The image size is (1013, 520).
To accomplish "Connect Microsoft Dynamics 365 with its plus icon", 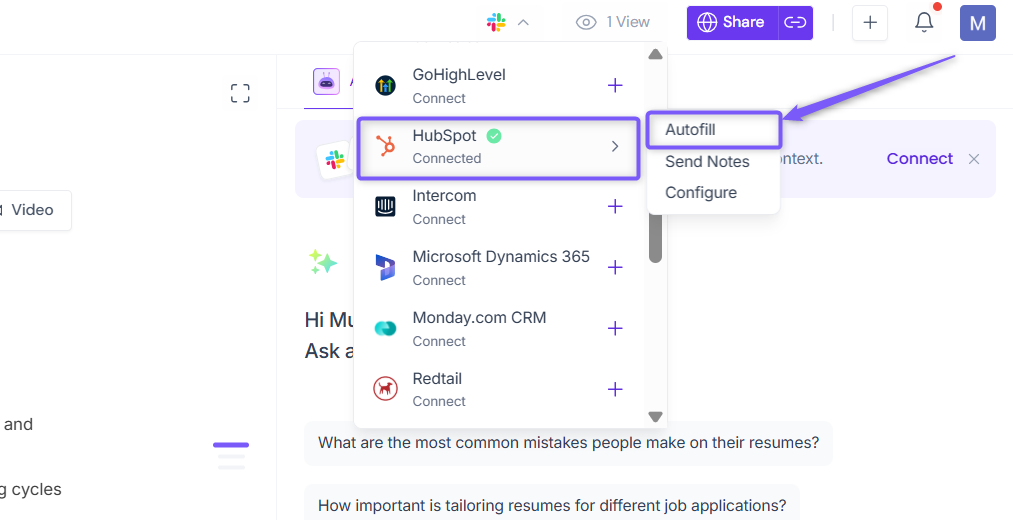I will click(x=615, y=267).
